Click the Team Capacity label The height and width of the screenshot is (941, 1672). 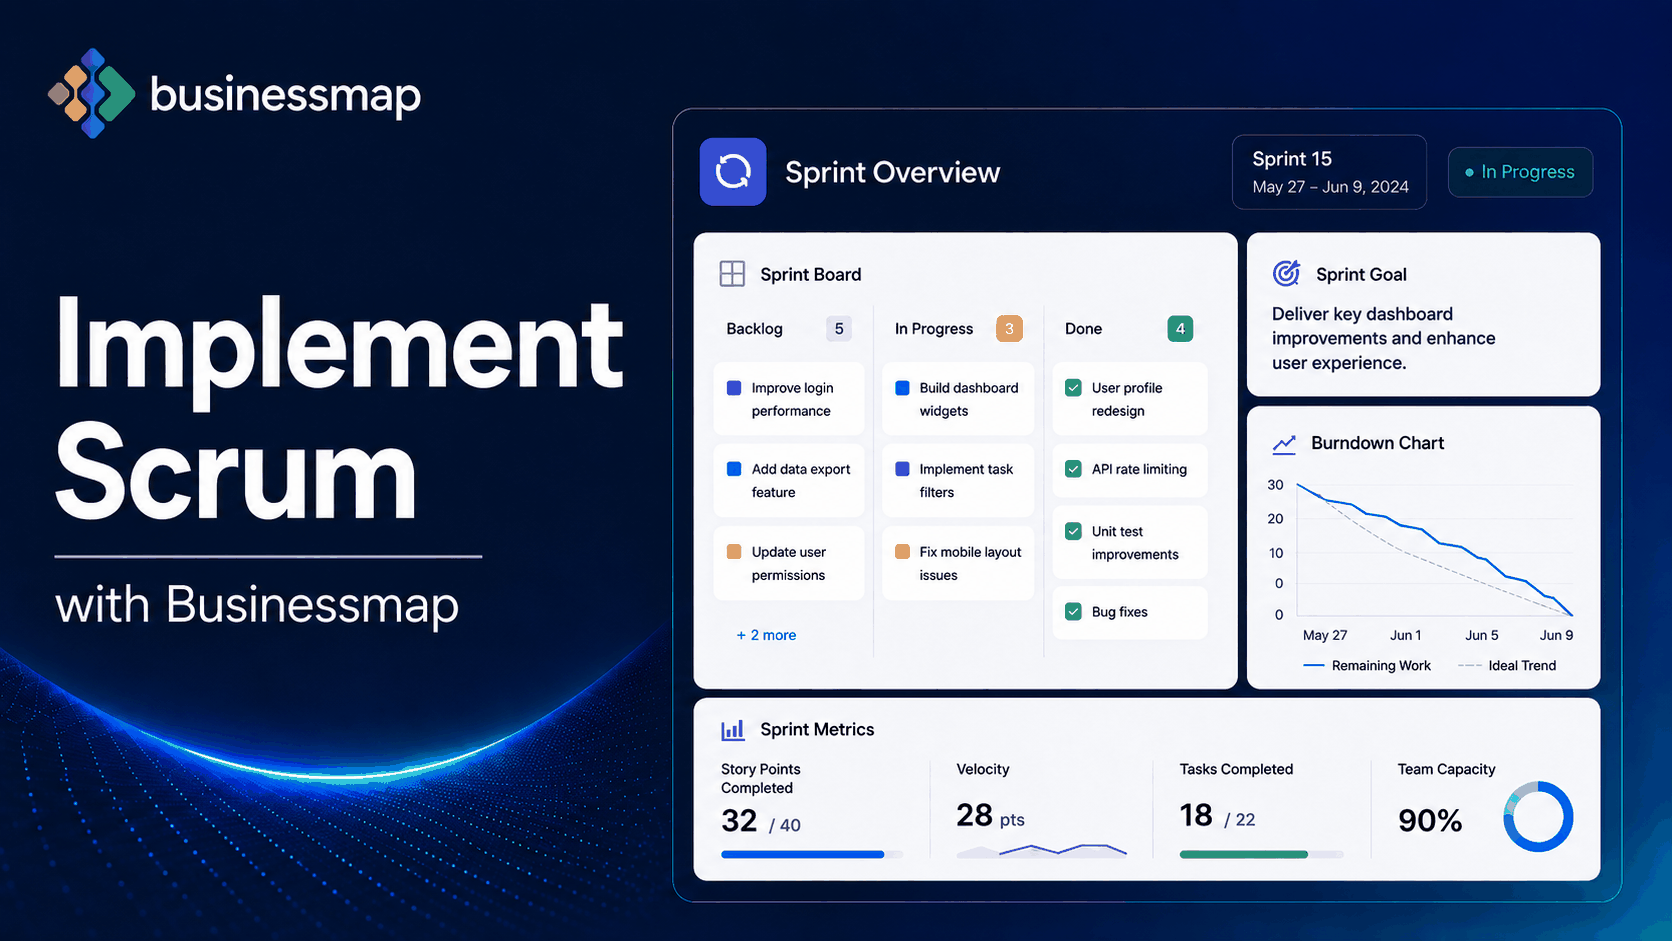pos(1446,769)
